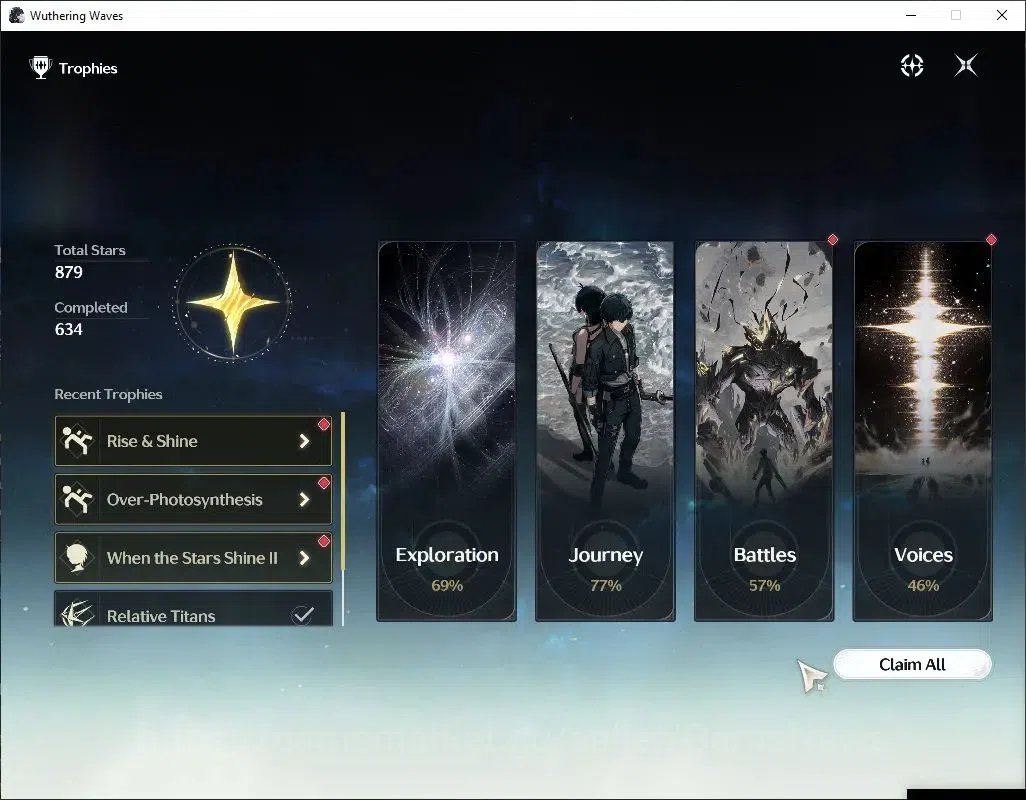The height and width of the screenshot is (800, 1026).
Task: Click the Battles card monster artwork
Action: pos(764,373)
